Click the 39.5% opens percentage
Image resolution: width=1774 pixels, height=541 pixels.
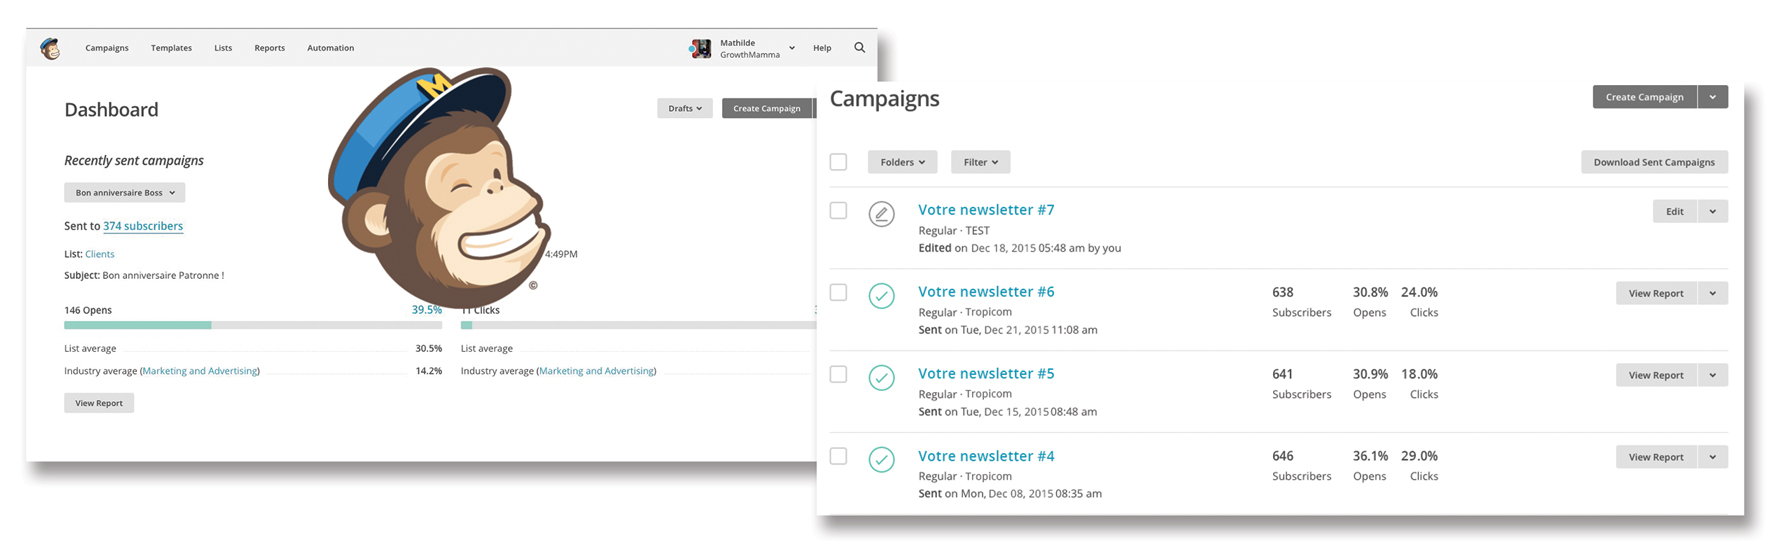click(427, 310)
